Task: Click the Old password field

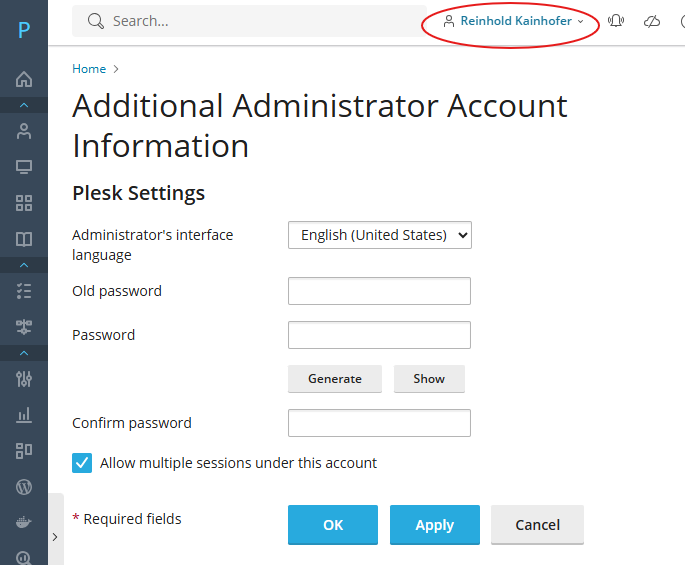Action: 379,291
